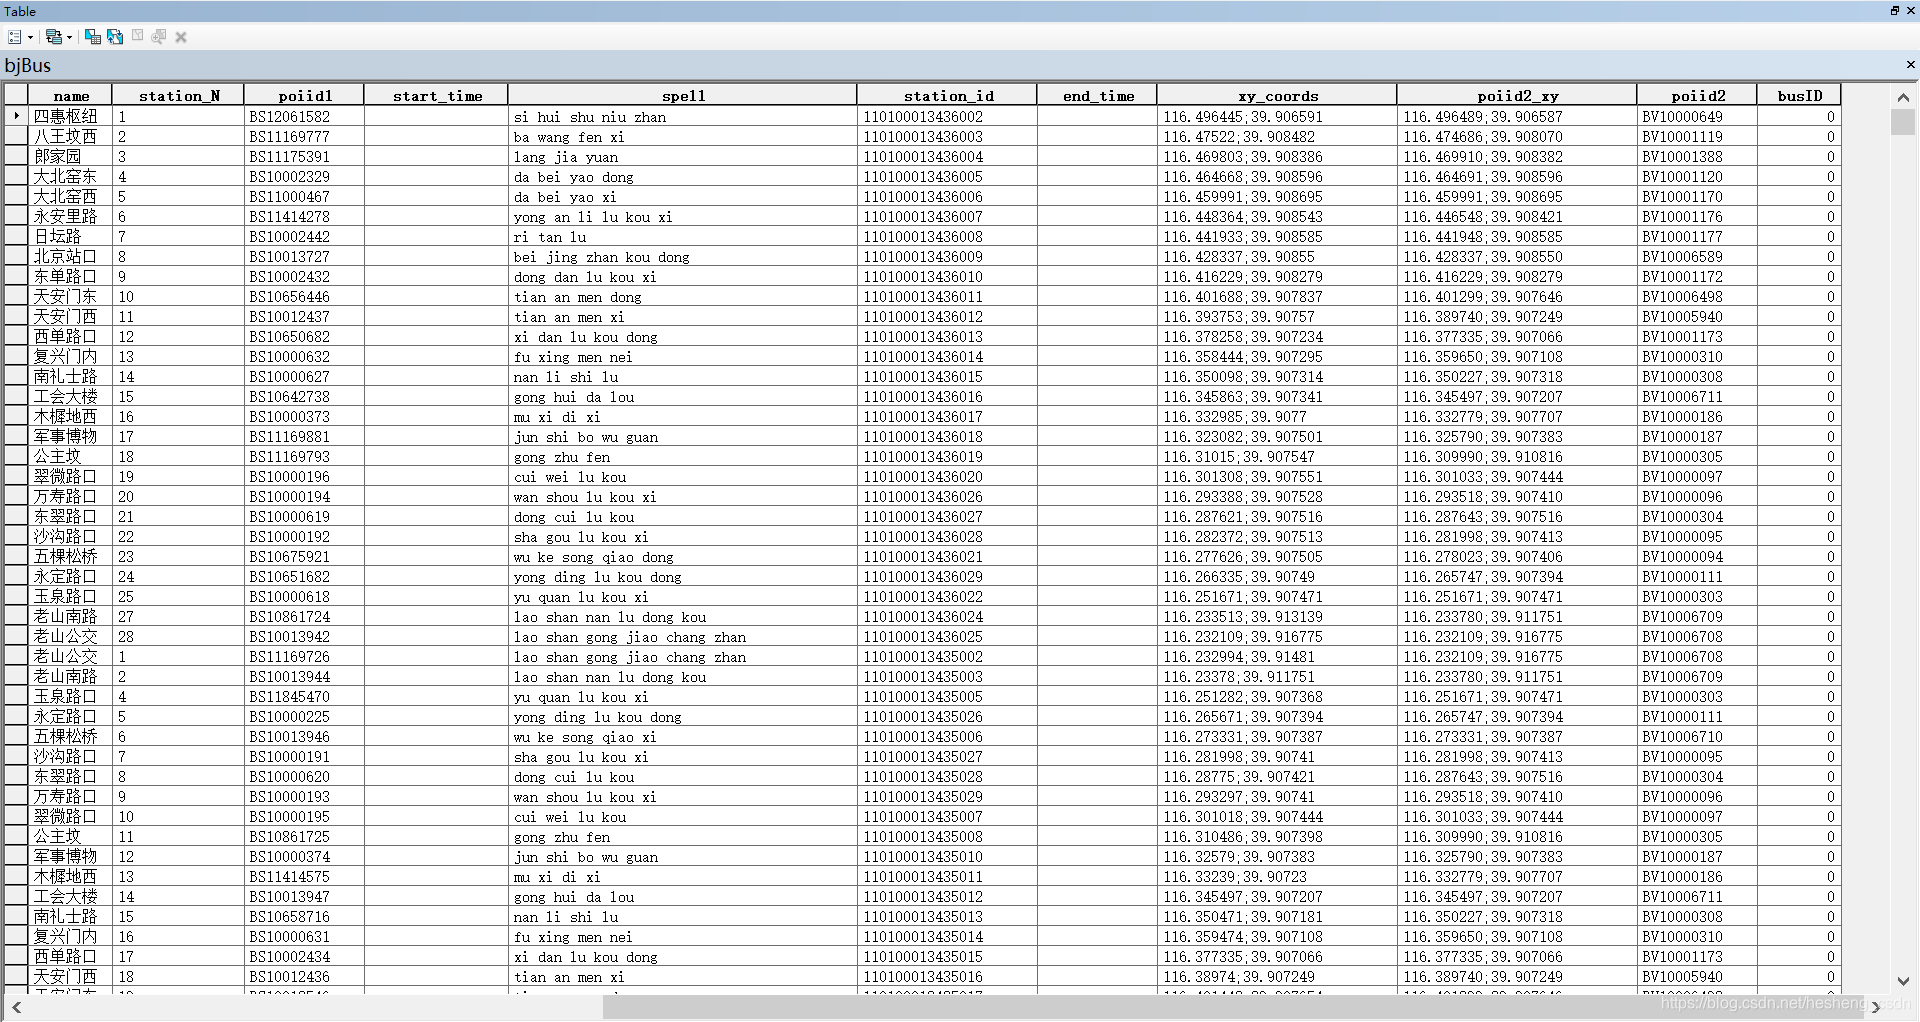Close the bjBus table tab
The height and width of the screenshot is (1022, 1920).
point(1910,65)
